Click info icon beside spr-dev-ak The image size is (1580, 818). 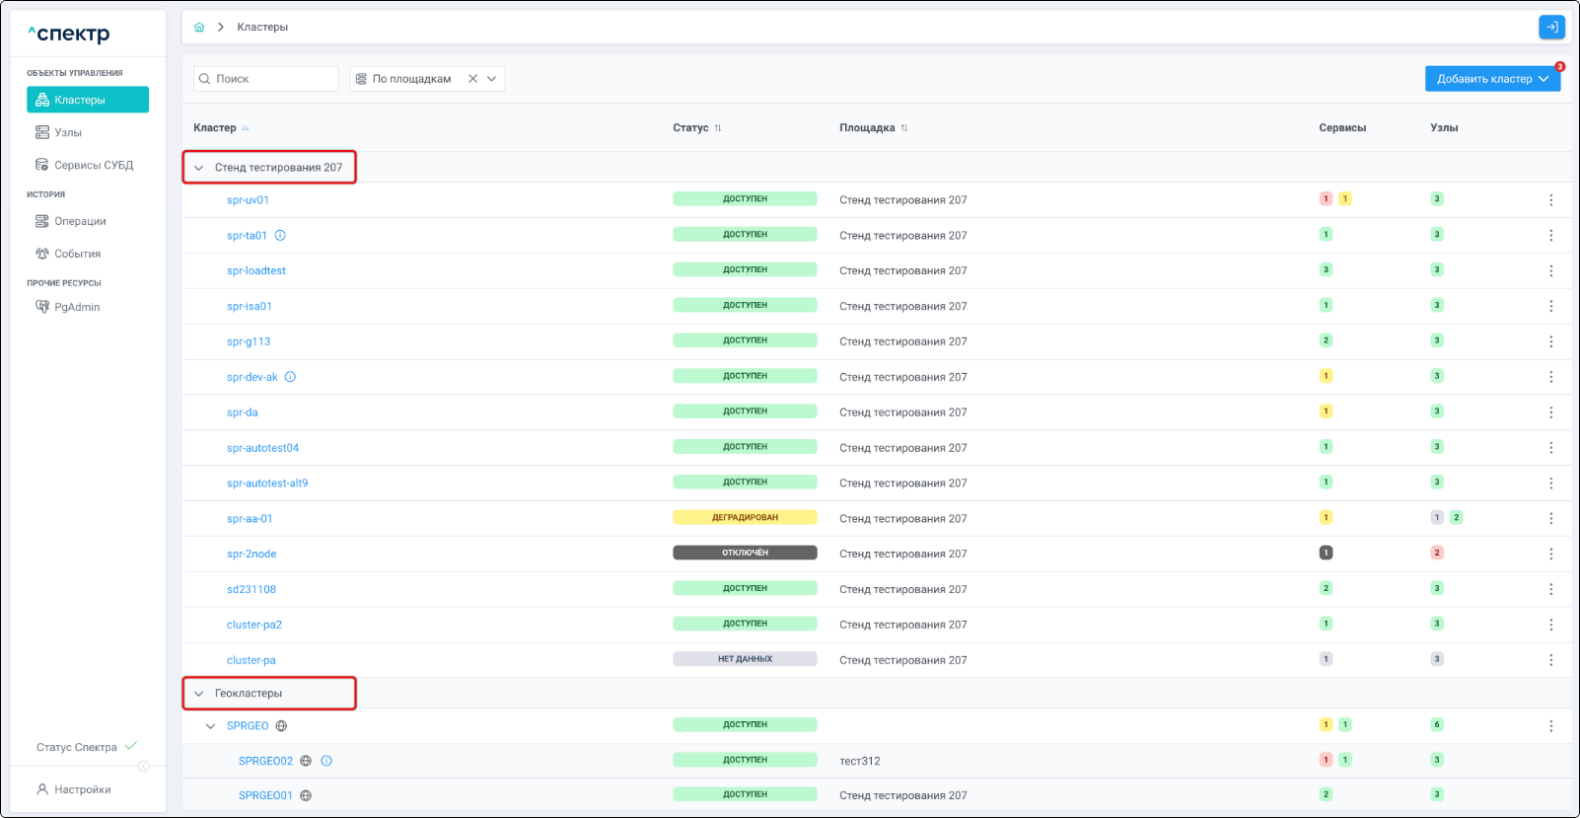[290, 377]
